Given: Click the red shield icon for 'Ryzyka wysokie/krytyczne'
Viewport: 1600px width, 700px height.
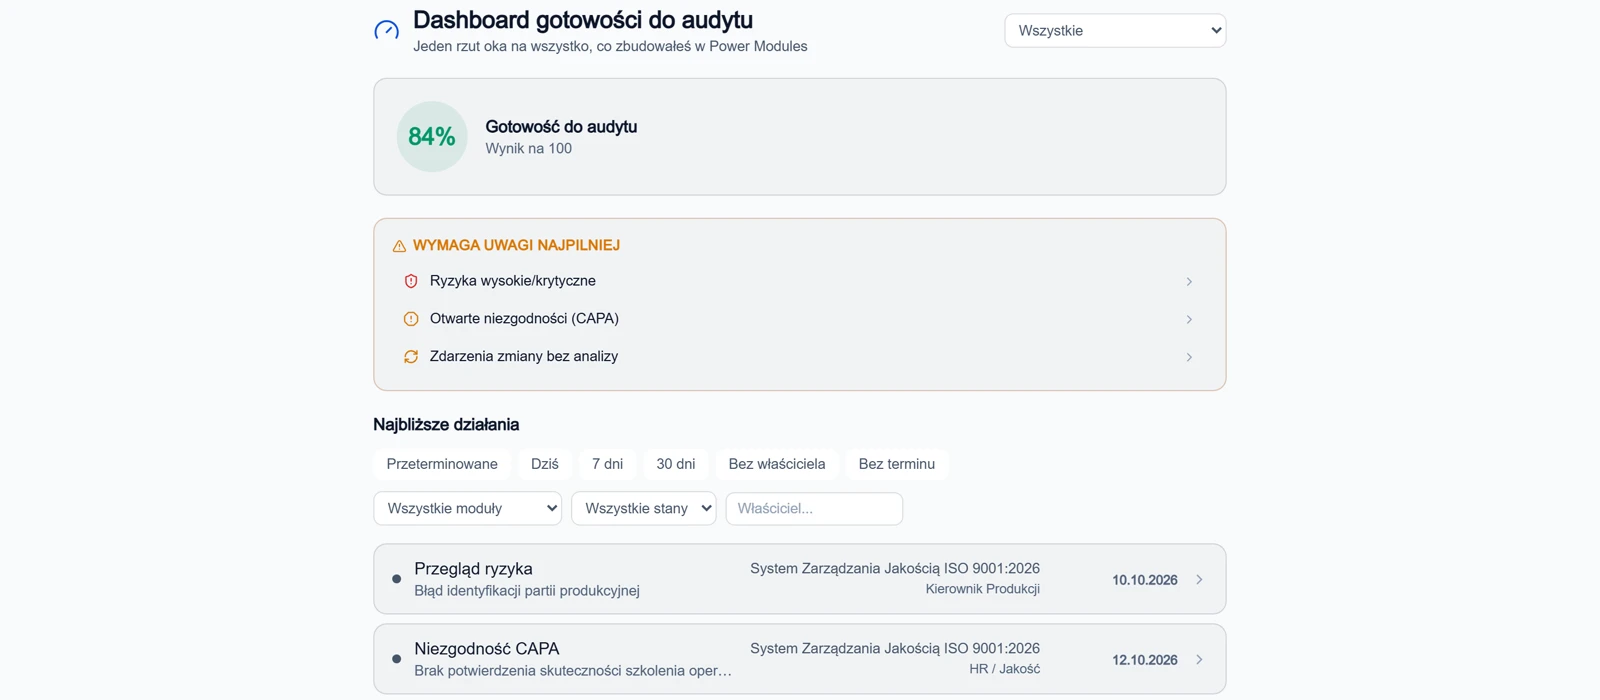Looking at the screenshot, I should pyautogui.click(x=411, y=281).
